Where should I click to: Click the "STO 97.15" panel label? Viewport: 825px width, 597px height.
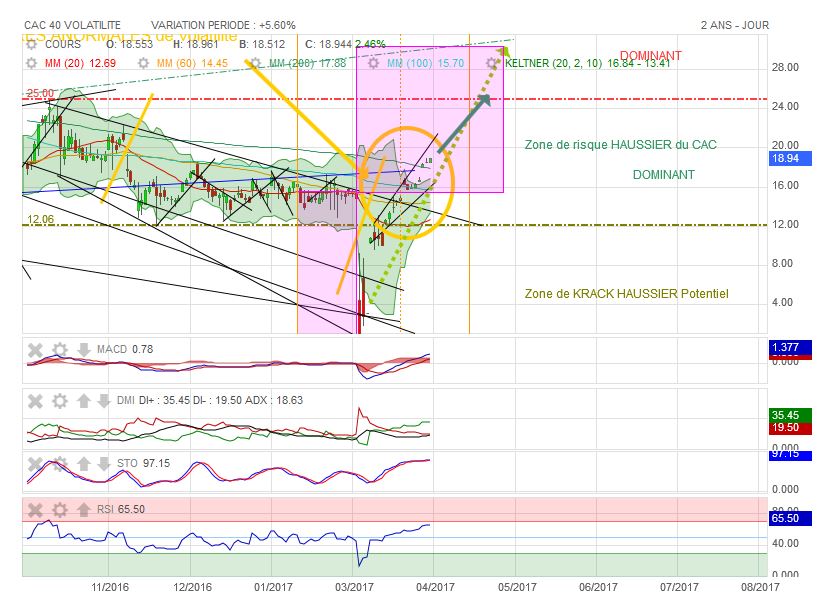click(143, 463)
